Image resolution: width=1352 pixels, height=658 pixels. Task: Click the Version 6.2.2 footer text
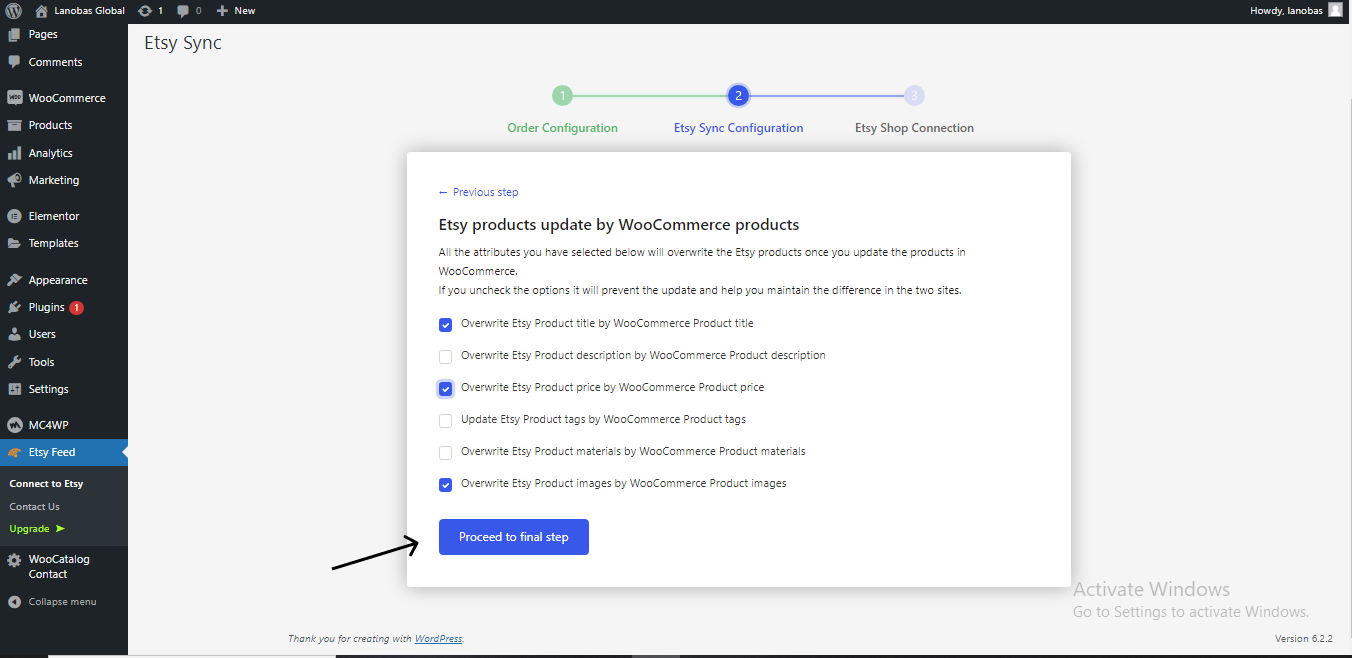[x=1305, y=638]
